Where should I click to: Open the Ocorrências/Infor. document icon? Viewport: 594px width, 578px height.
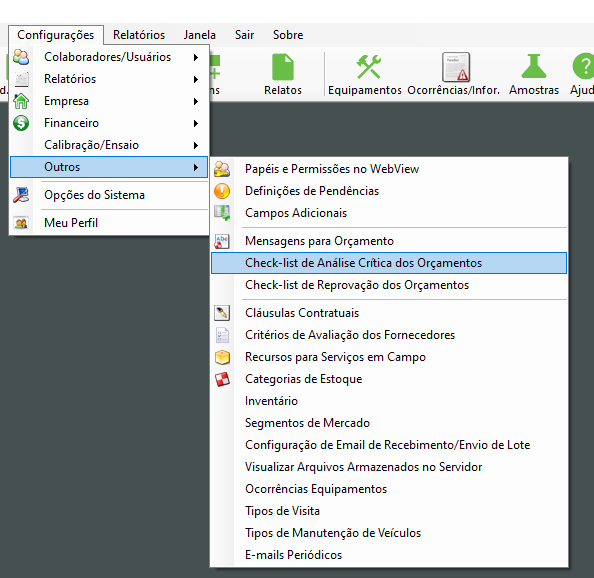click(456, 67)
